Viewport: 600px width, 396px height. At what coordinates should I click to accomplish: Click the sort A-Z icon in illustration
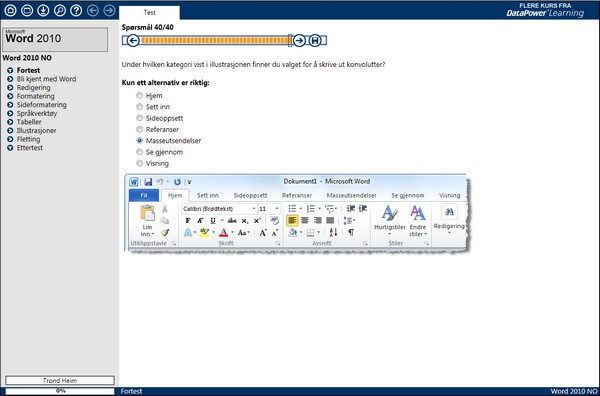(x=333, y=232)
